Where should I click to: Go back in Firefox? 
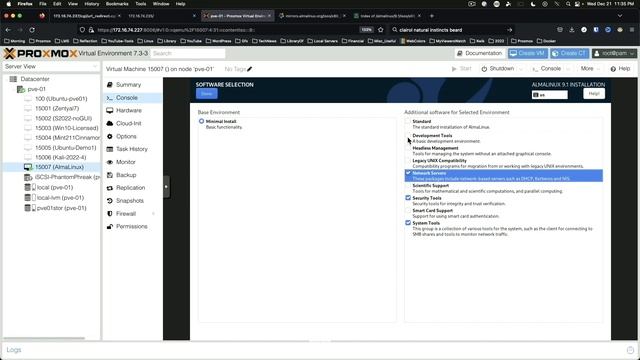coord(8,30)
